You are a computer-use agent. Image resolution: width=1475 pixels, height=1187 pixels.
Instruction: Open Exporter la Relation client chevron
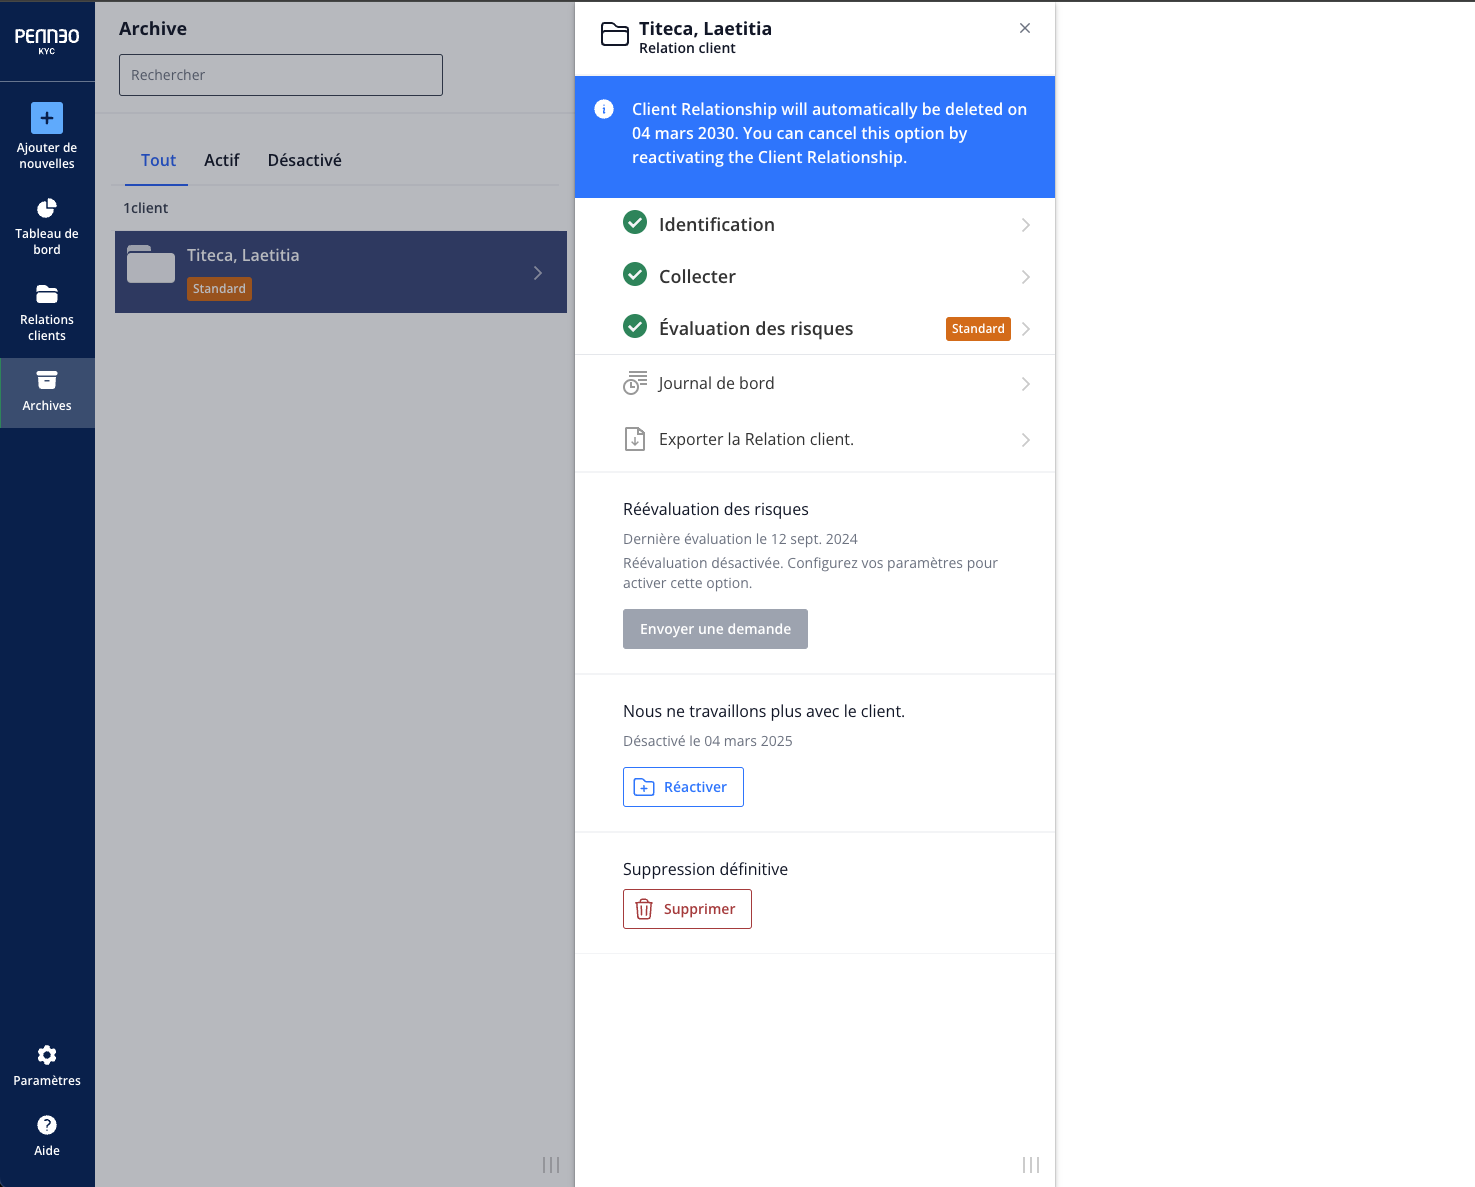1026,440
